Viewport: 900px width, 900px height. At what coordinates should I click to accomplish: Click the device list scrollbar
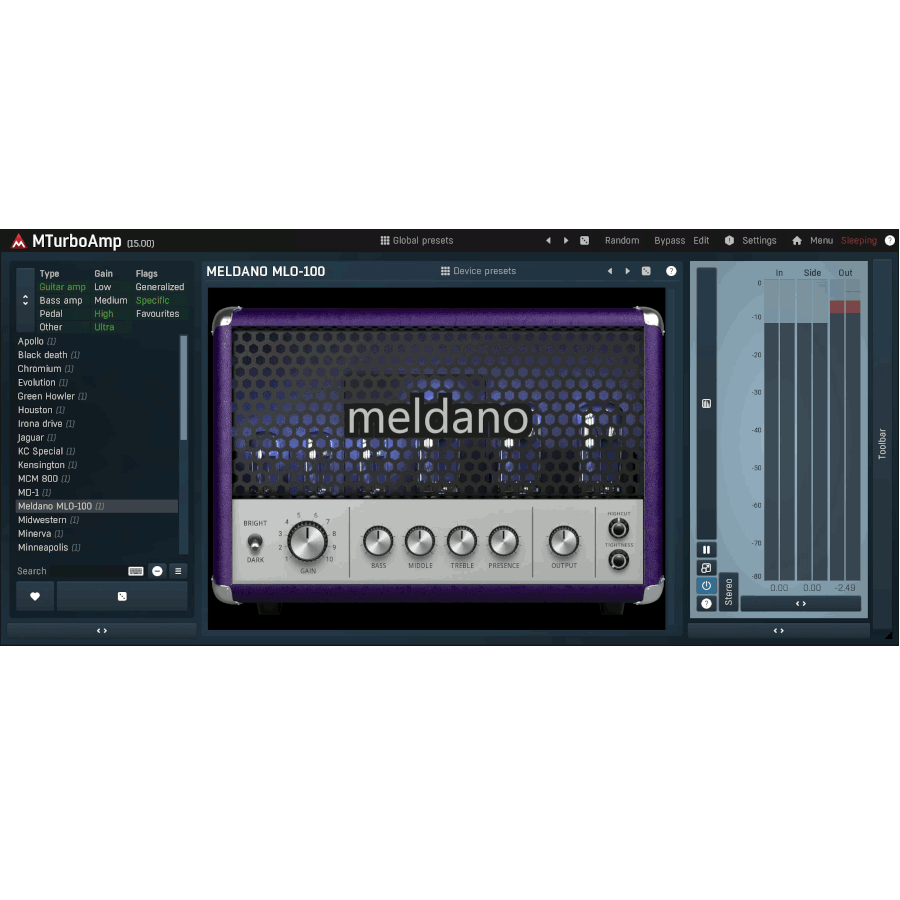click(x=184, y=388)
